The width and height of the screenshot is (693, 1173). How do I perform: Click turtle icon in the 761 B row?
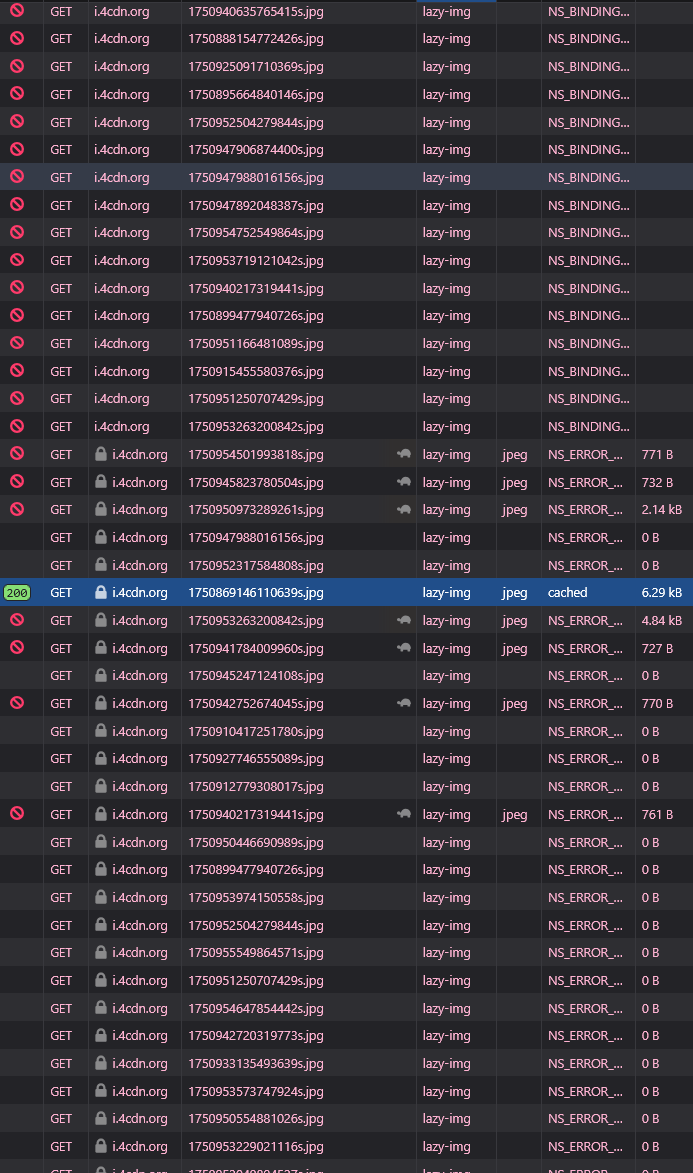(x=404, y=814)
